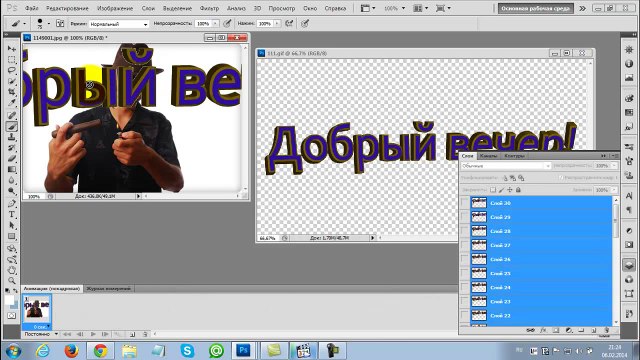Switch to Журнал измерений tab
Image resolution: width=640 pixels, height=360 pixels.
point(109,289)
